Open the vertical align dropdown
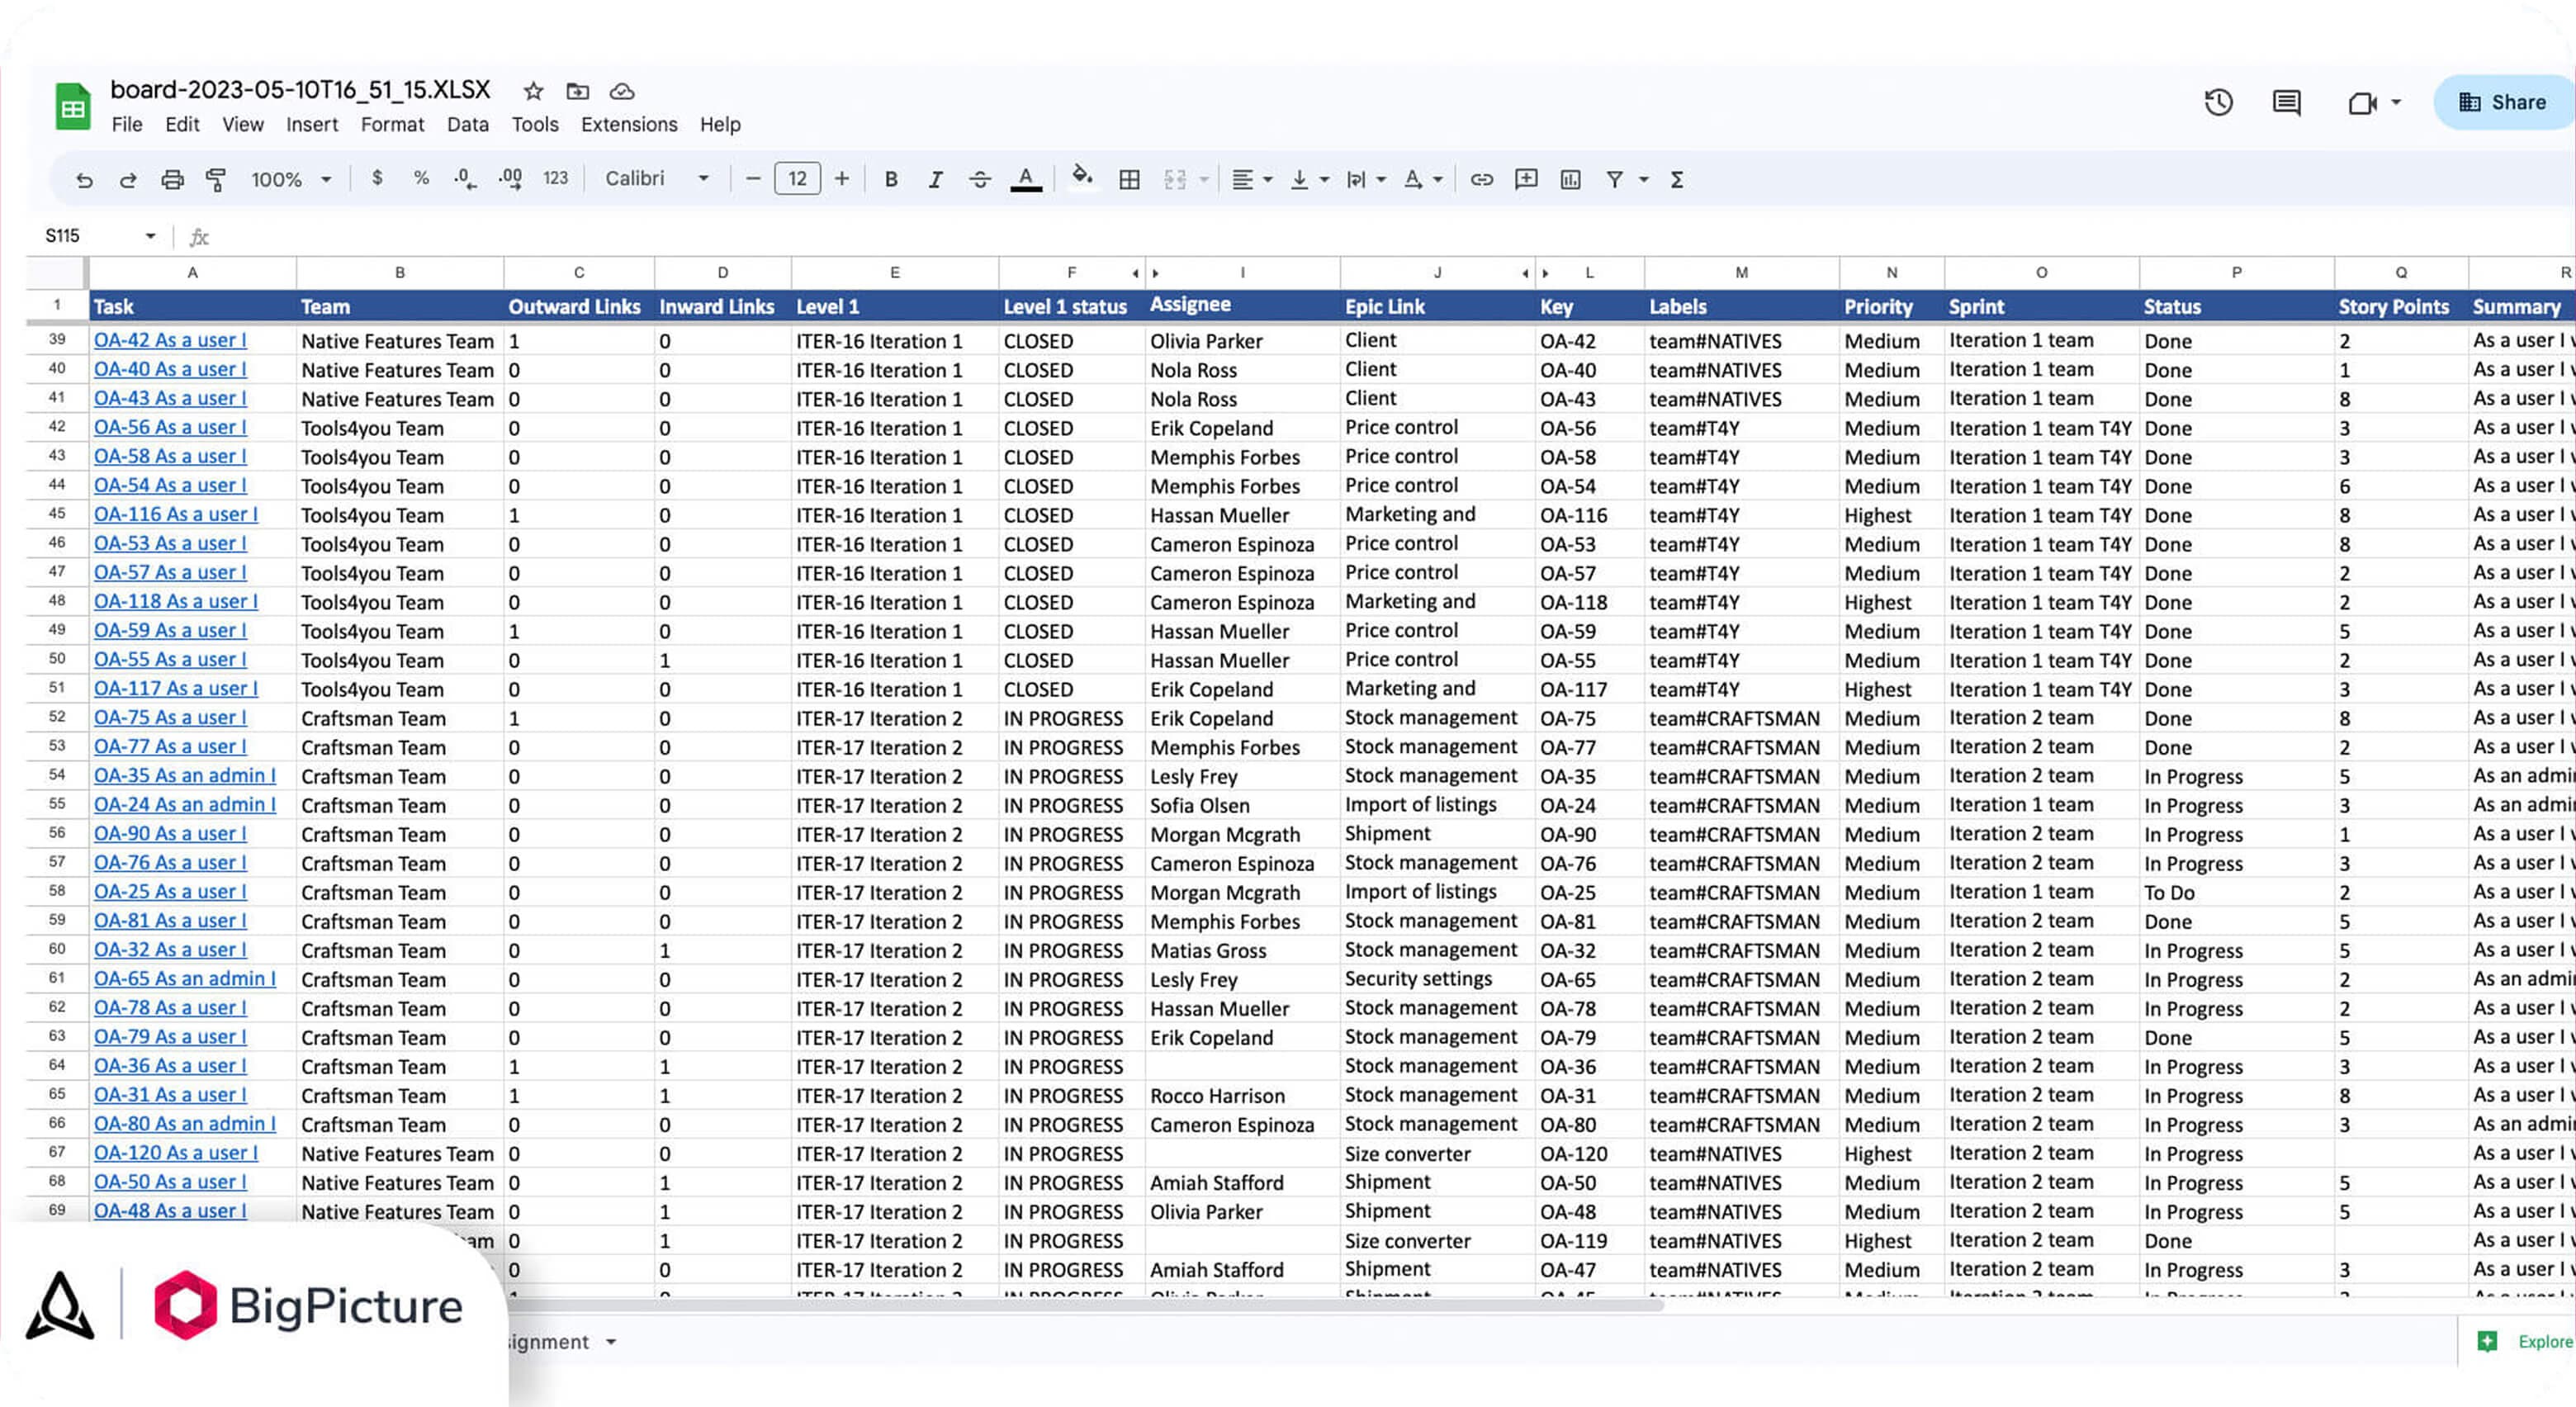The height and width of the screenshot is (1407, 2576). point(1309,180)
